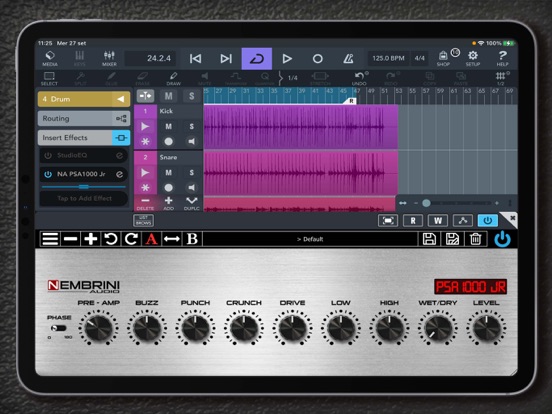552x414 pixels.
Task: Solo the Snare track
Action: (192, 172)
